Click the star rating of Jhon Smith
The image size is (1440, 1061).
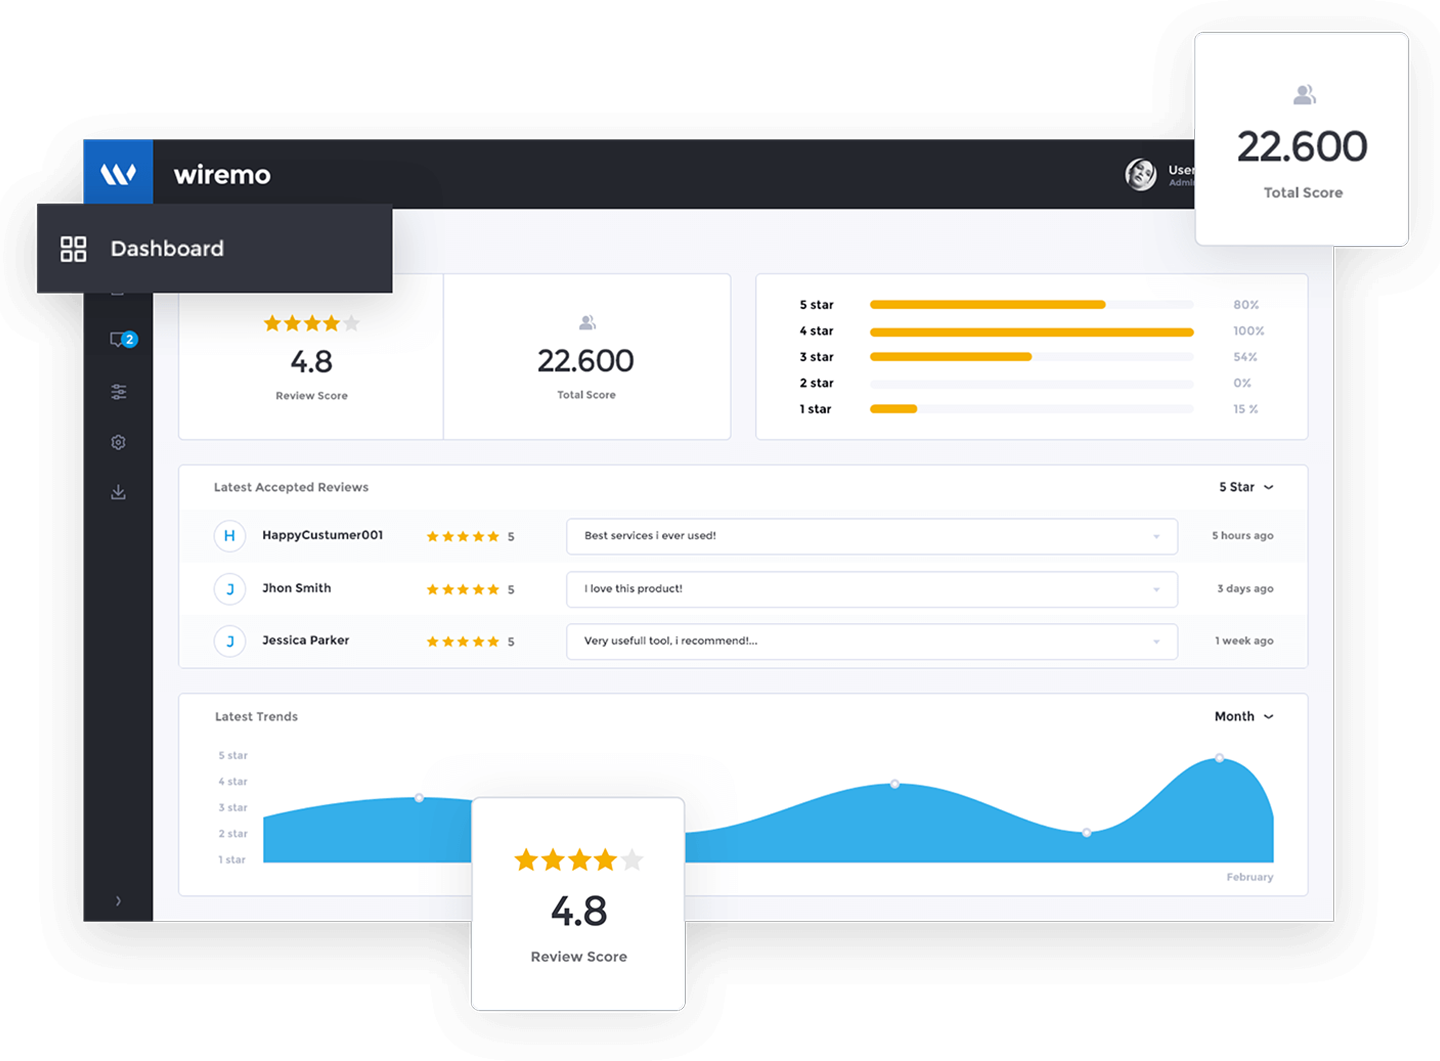(x=463, y=590)
